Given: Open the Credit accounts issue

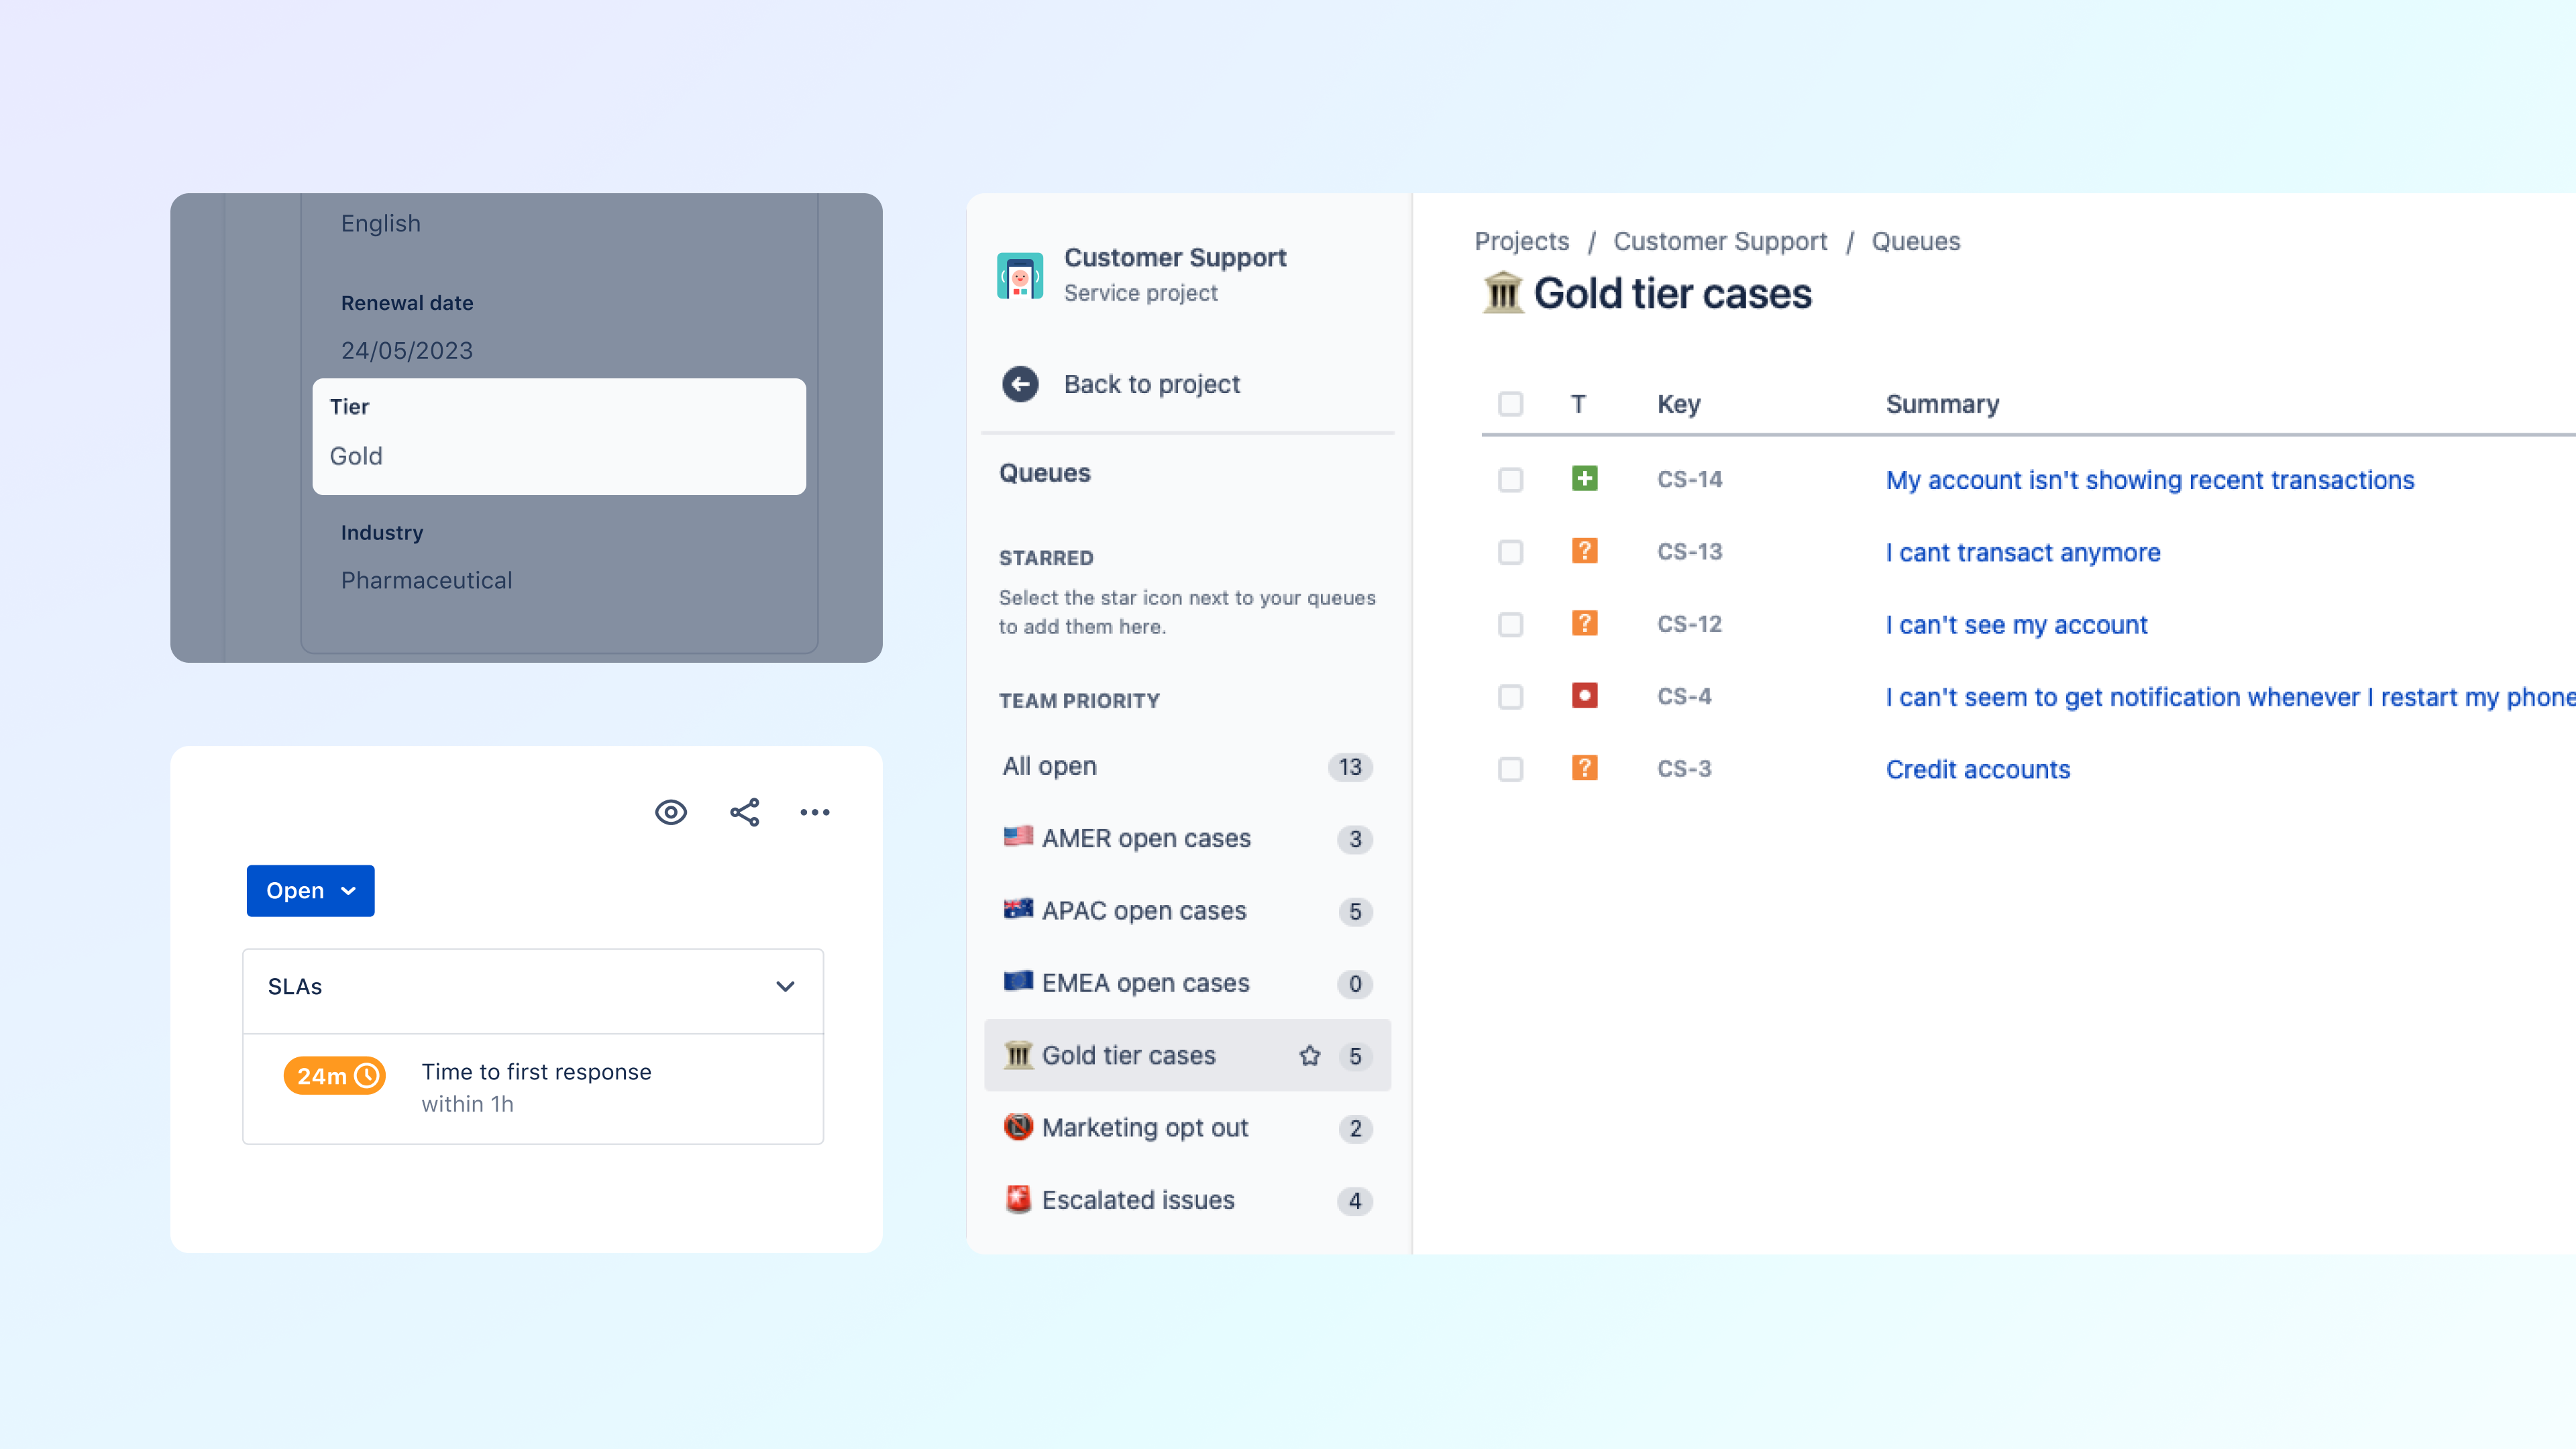Looking at the screenshot, I should point(1977,769).
